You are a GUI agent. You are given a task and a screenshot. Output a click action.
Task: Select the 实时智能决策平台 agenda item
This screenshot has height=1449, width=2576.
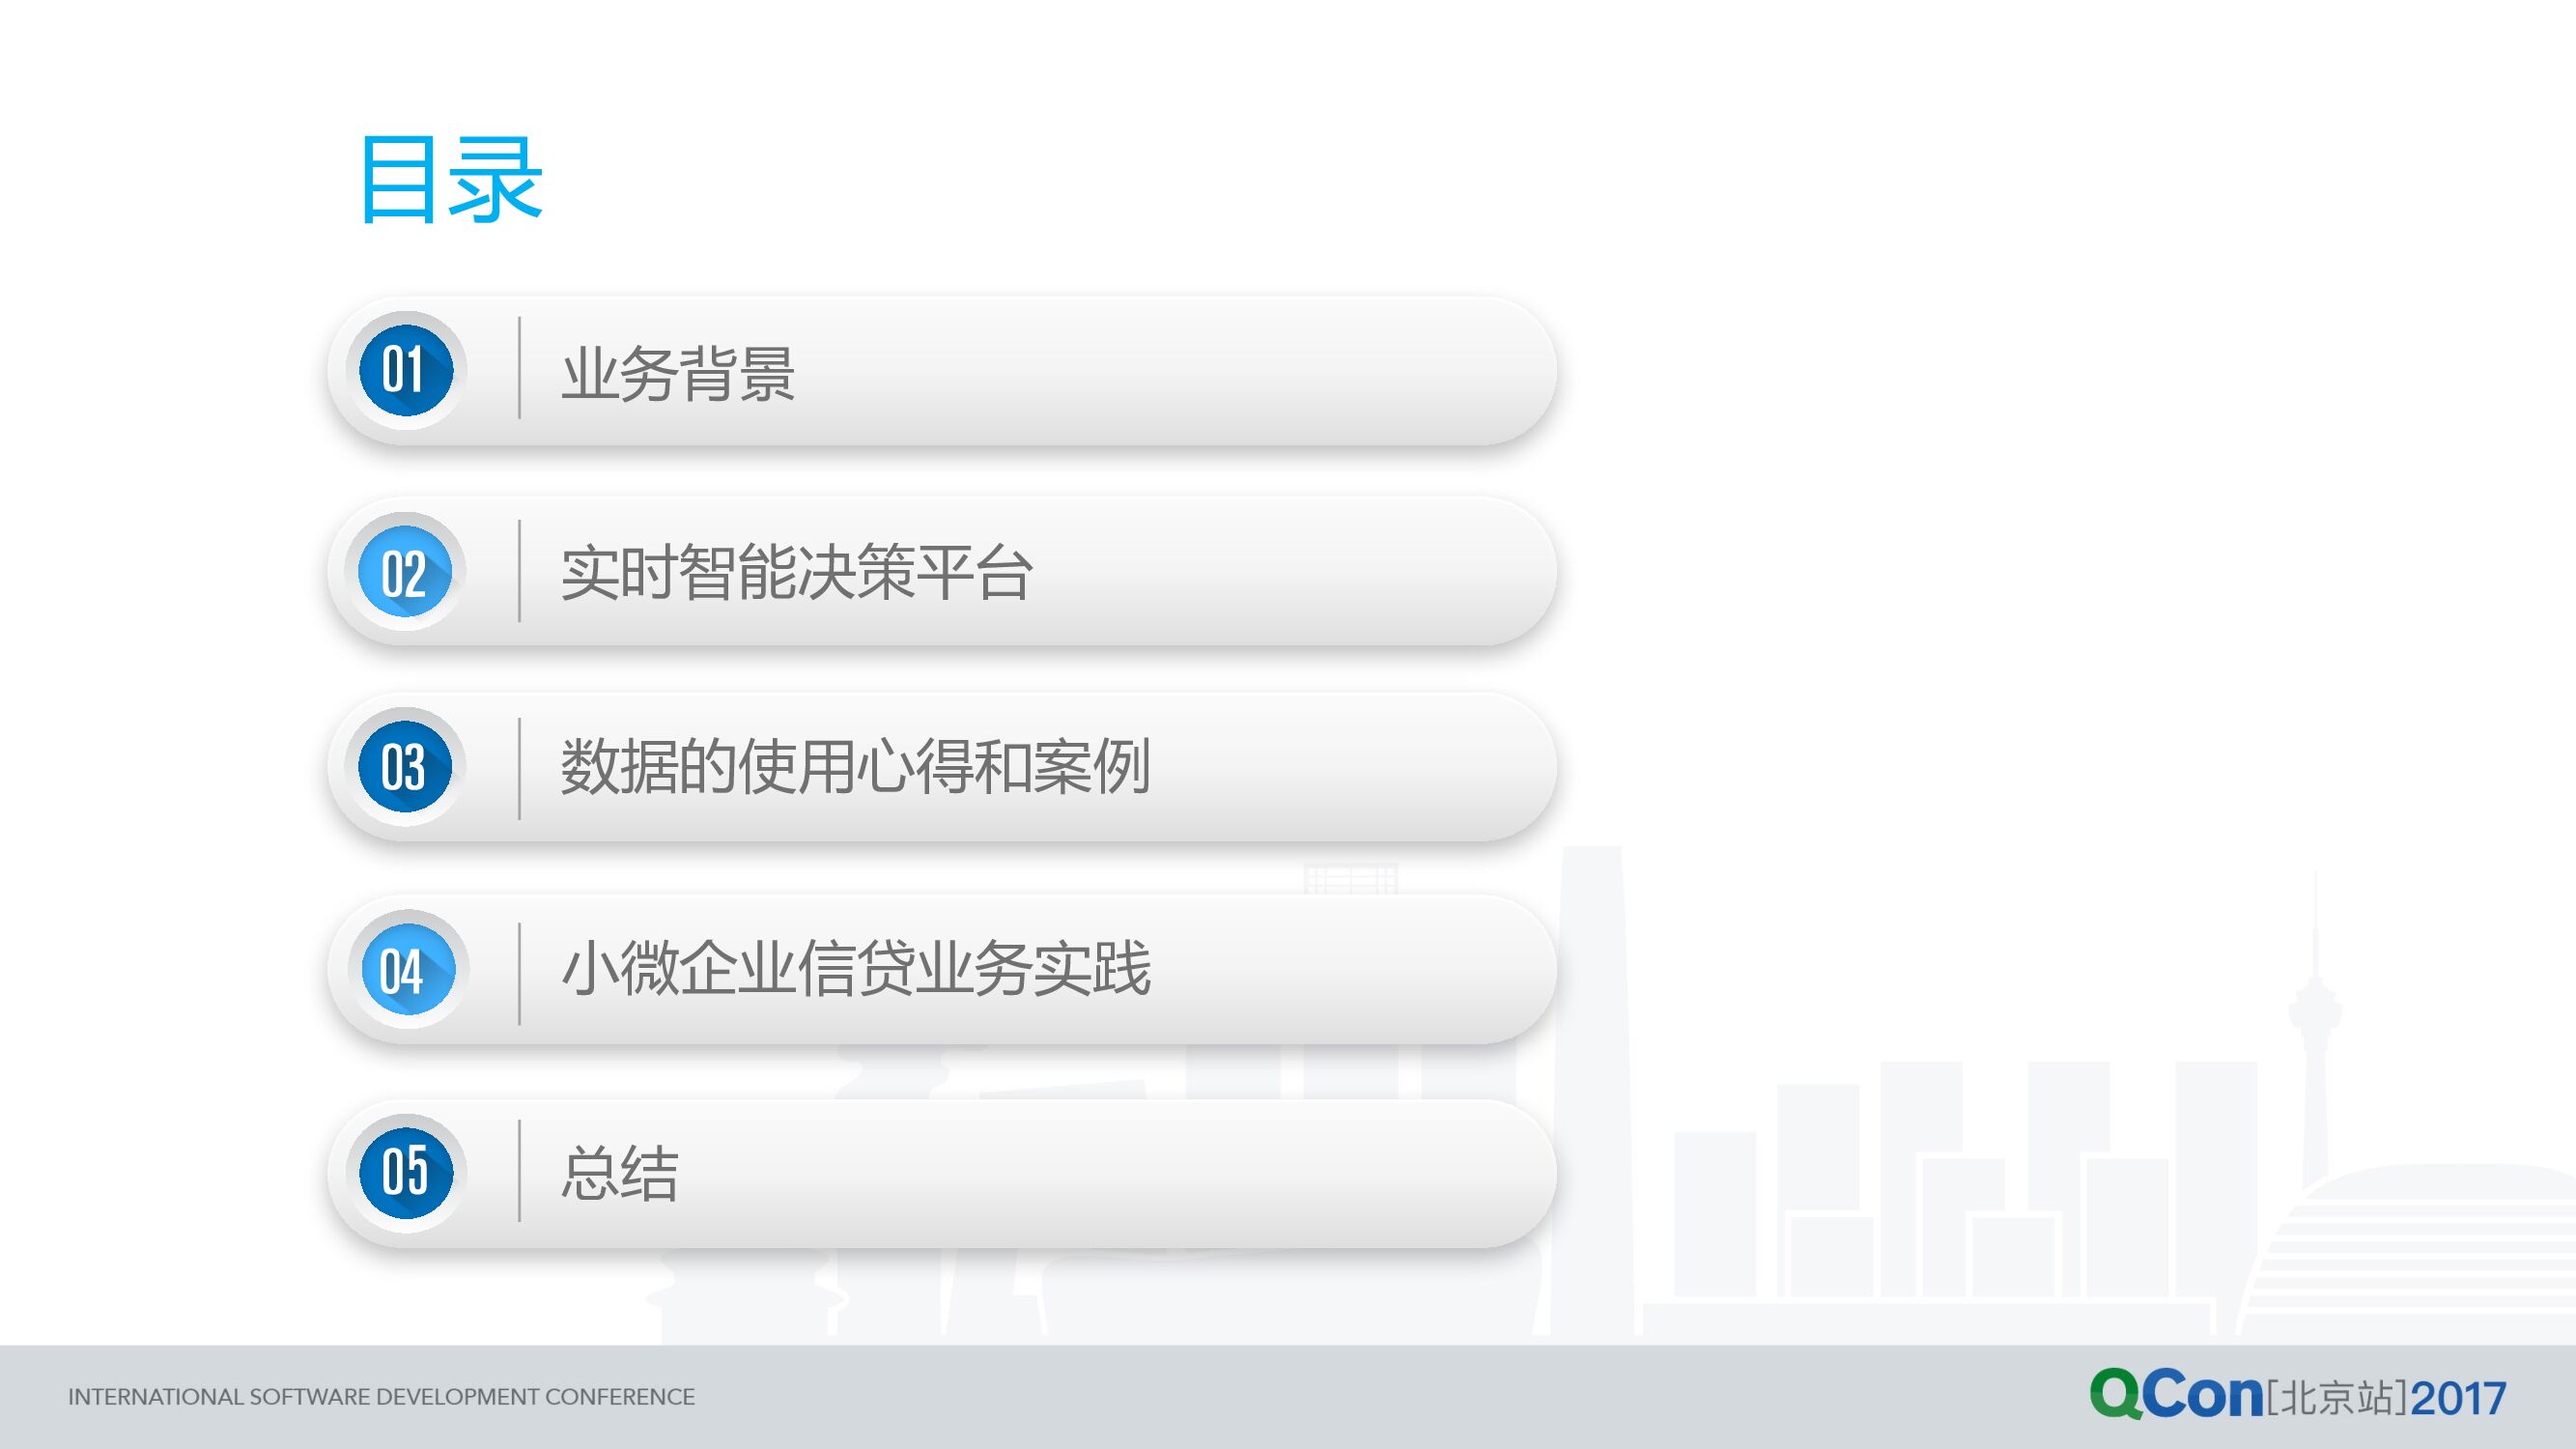[796, 574]
